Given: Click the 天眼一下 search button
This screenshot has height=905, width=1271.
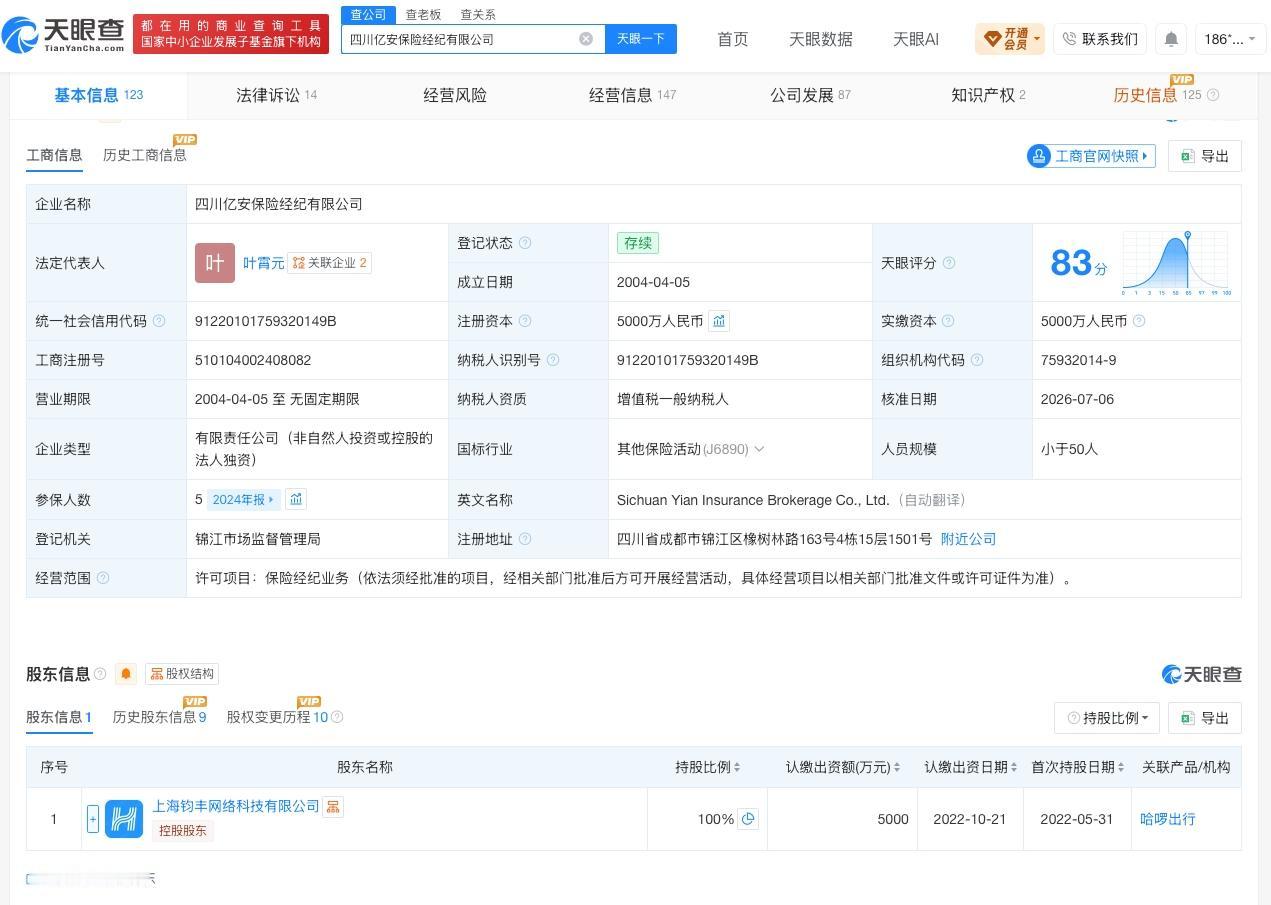Looking at the screenshot, I should pos(641,39).
